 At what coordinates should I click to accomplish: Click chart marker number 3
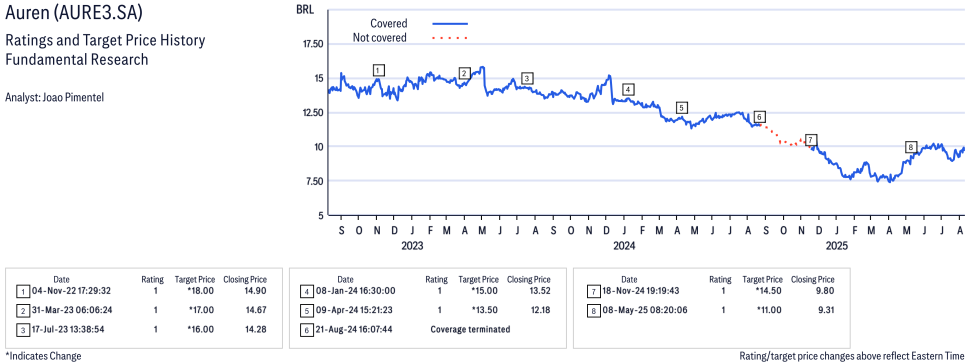[x=527, y=78]
